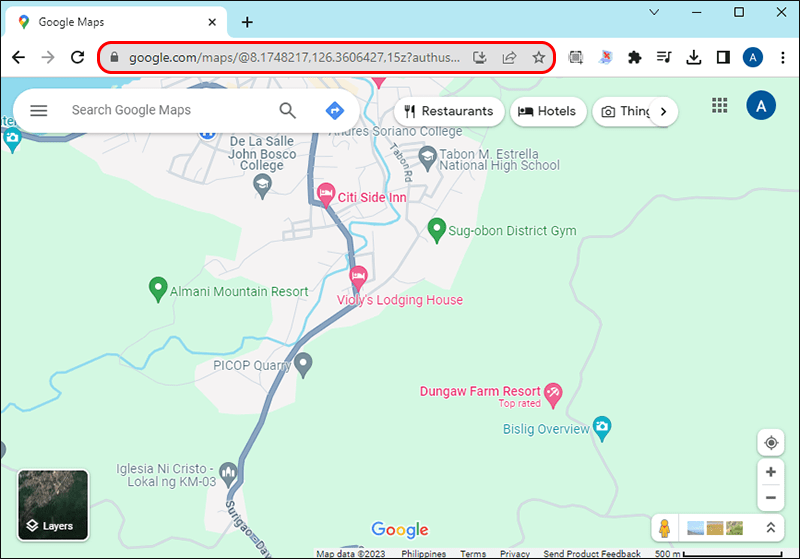Click the teal camera pin on left edge
The image size is (800, 559).
12,140
